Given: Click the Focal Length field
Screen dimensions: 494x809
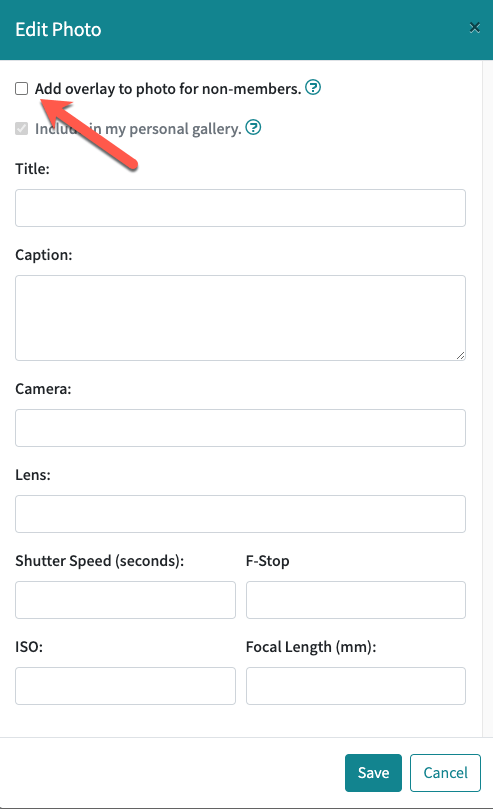Looking at the screenshot, I should (x=356, y=686).
